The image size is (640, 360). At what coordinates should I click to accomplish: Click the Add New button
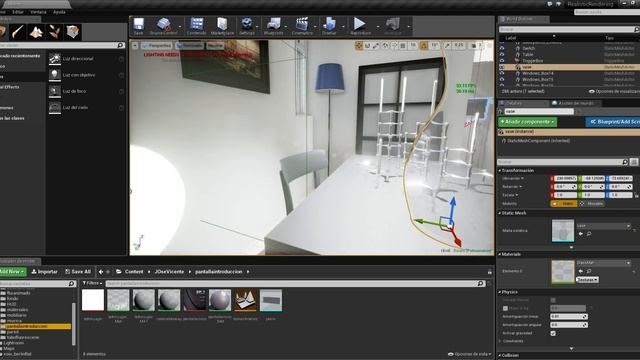pos(12,272)
